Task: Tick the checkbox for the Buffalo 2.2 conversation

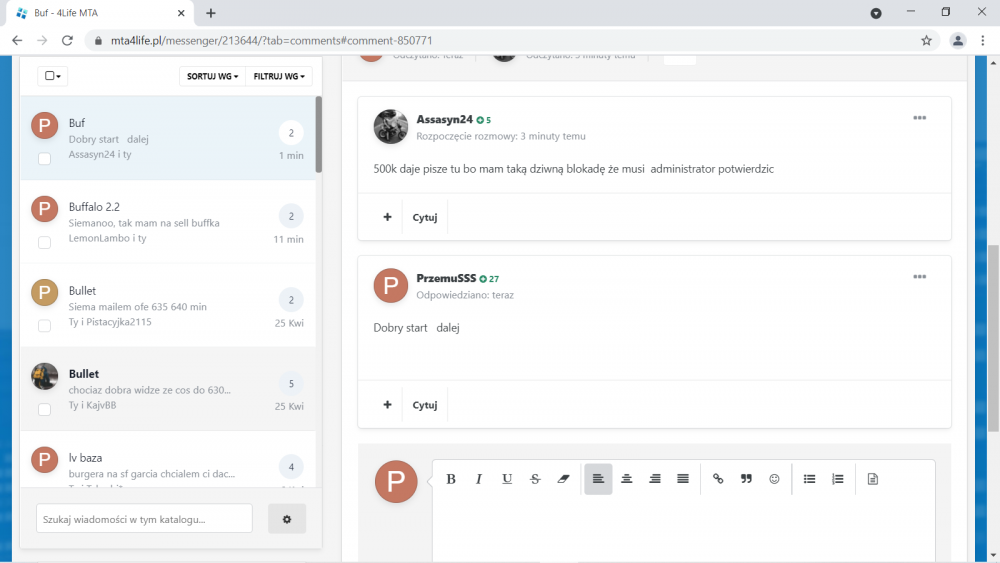Action: pos(45,242)
